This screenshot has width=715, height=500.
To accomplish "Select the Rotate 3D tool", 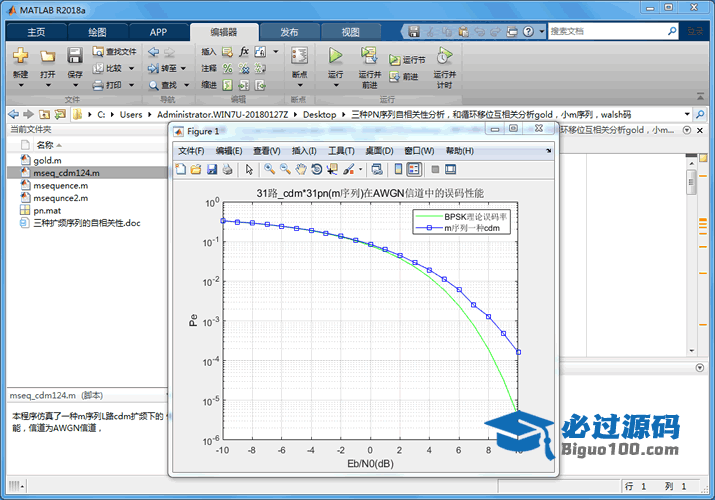I will click(317, 169).
